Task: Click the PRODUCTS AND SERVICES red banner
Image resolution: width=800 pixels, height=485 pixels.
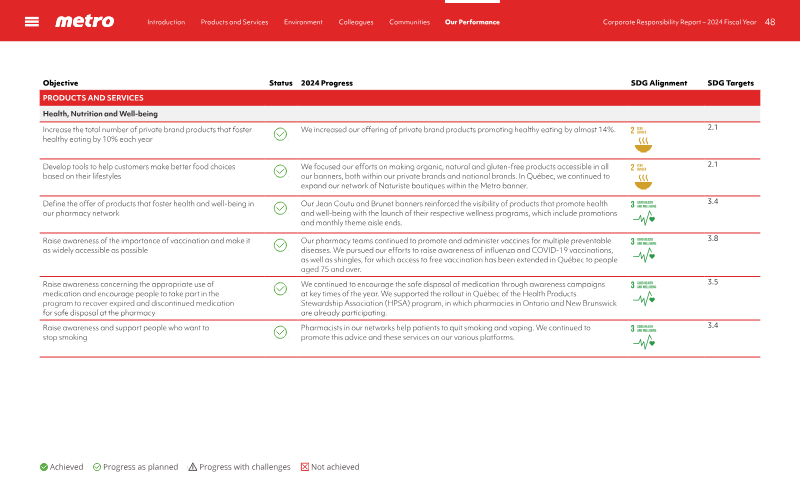Action: click(399, 98)
